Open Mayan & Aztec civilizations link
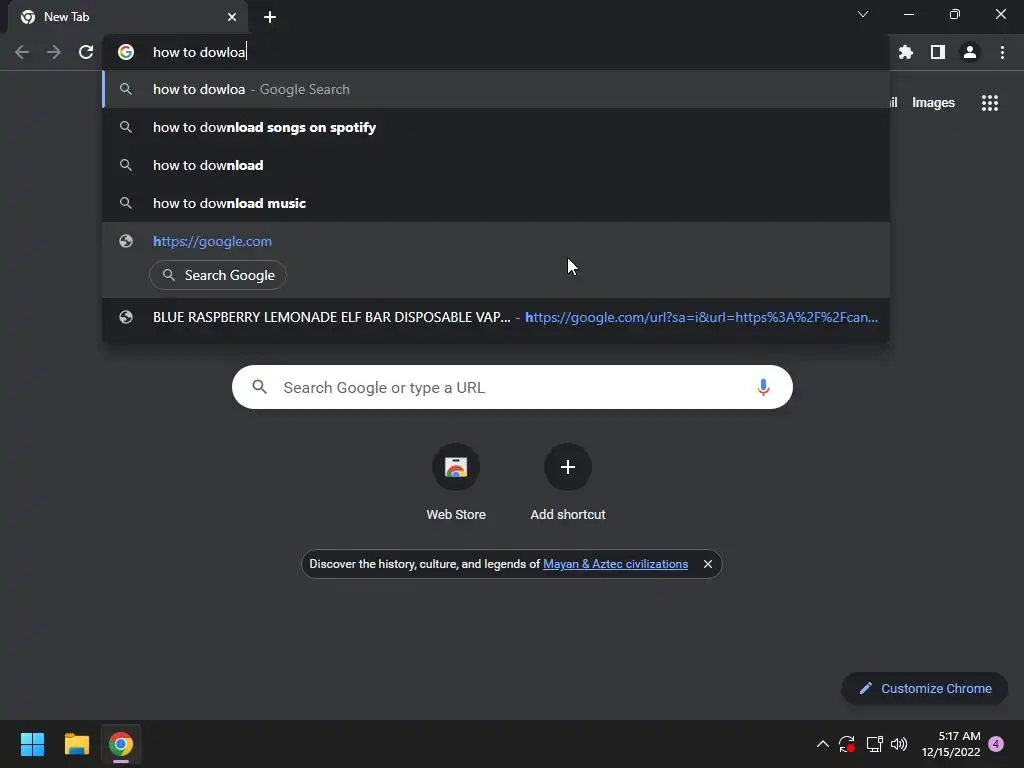 tap(615, 564)
